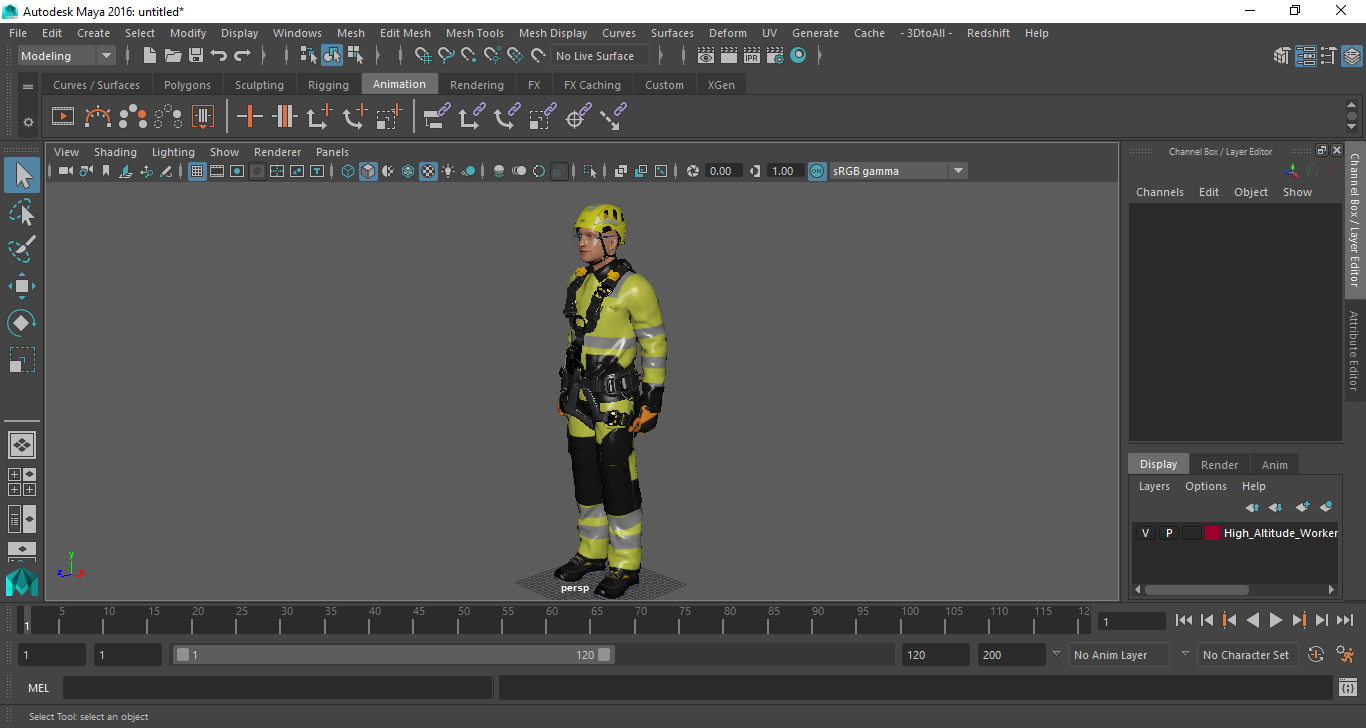Open animation preferences running-man icon
1366x728 pixels.
coord(1346,655)
